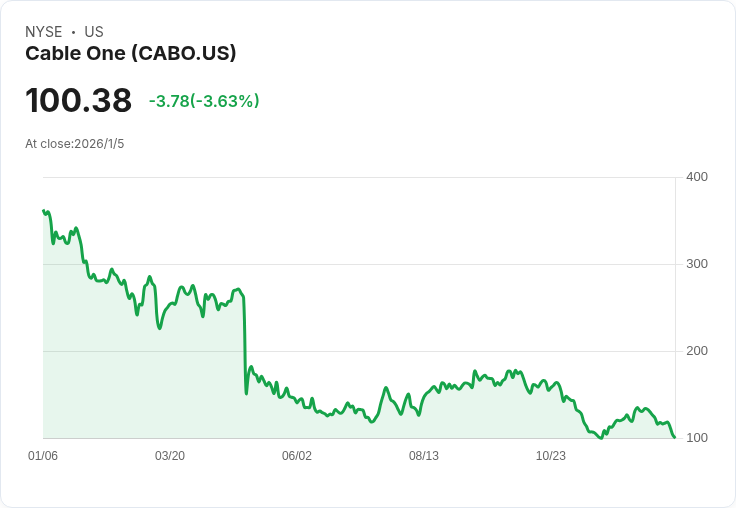
Task: Click the NYSE exchange label
Action: point(44,32)
